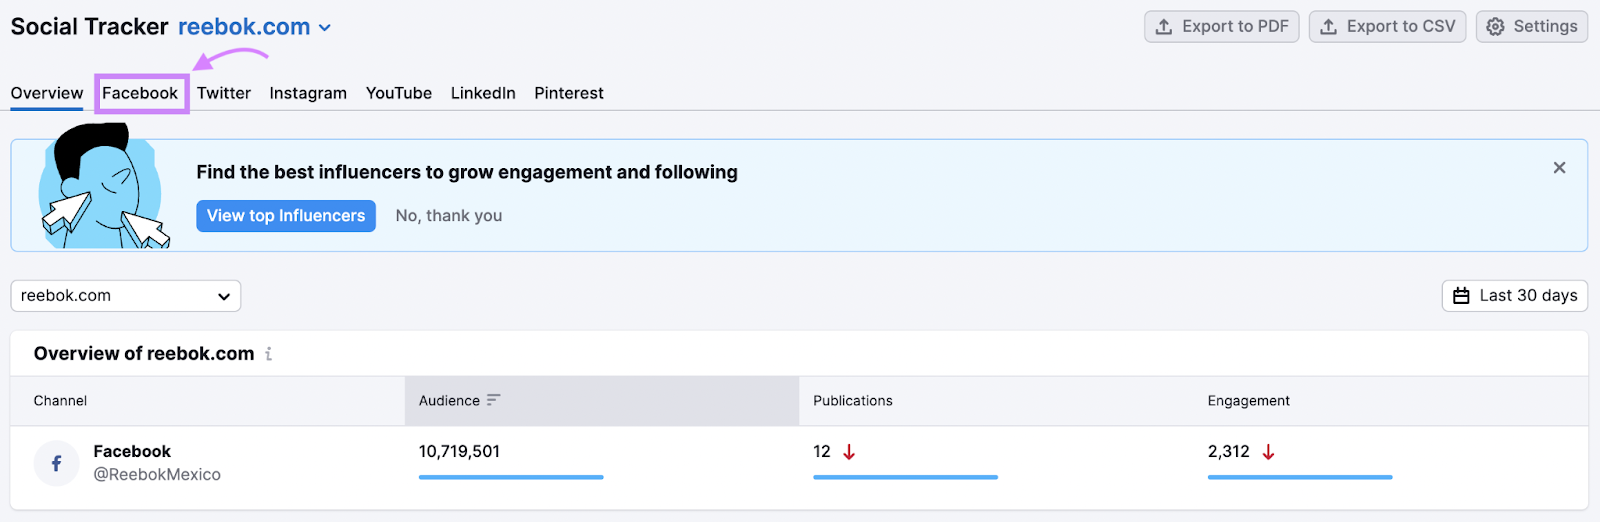Click the Facebook channel logo icon

[56, 463]
